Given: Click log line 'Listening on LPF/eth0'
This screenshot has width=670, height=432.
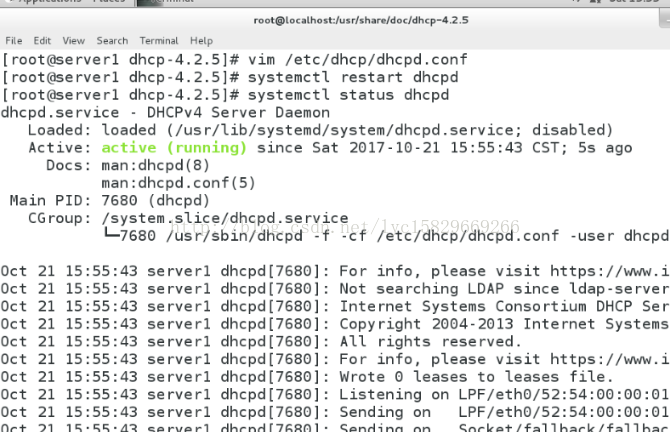Looking at the screenshot, I should [x=335, y=394].
